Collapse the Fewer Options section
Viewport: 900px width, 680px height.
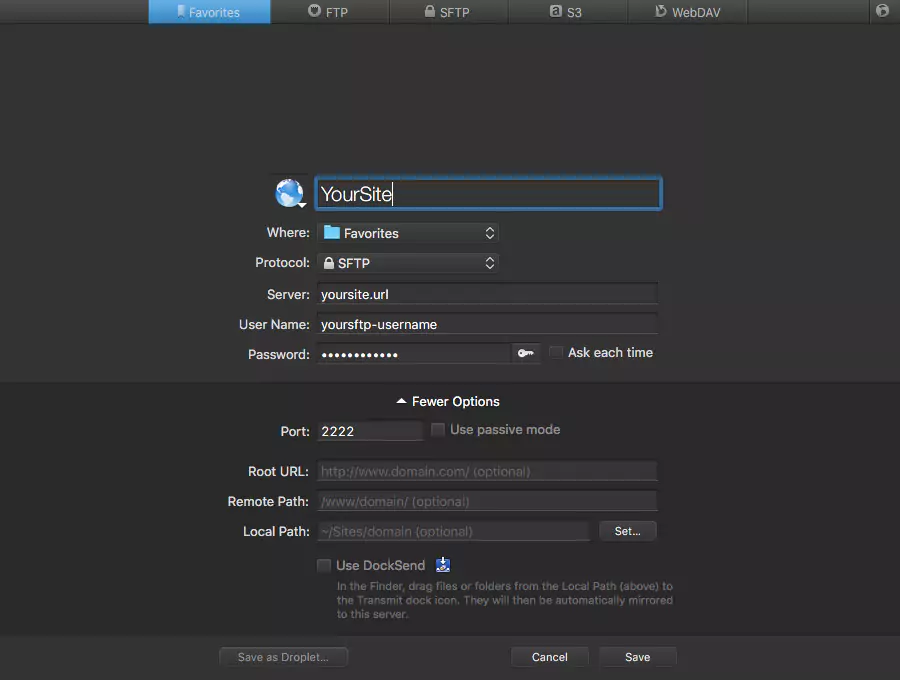point(447,401)
